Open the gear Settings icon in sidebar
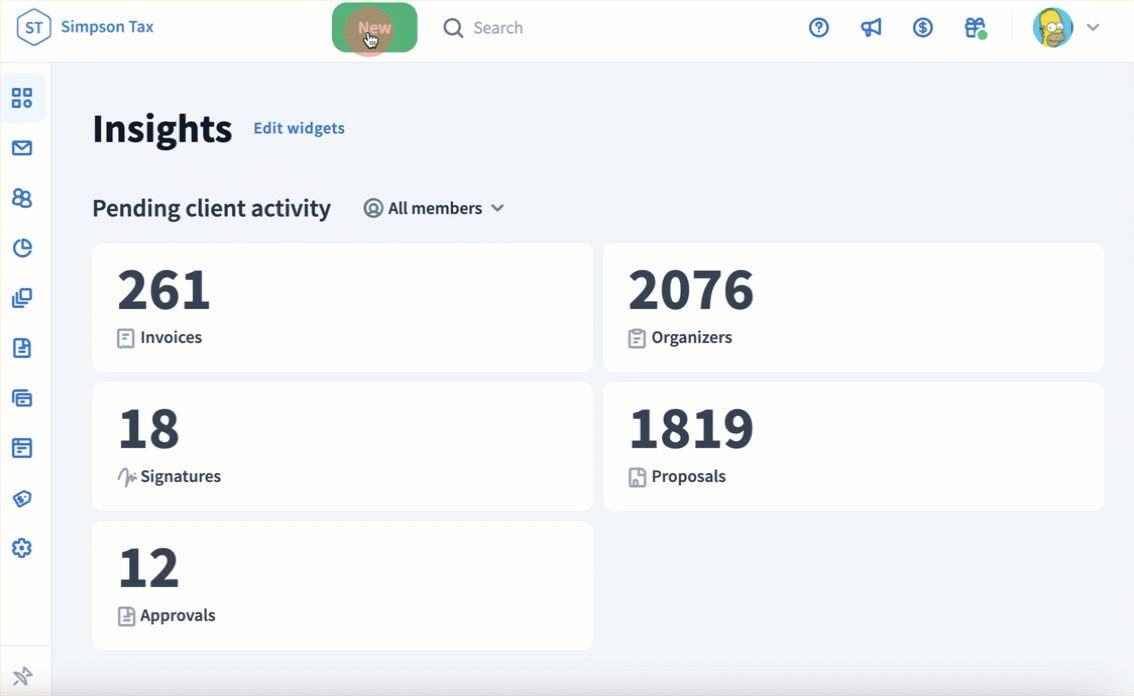 (22, 548)
